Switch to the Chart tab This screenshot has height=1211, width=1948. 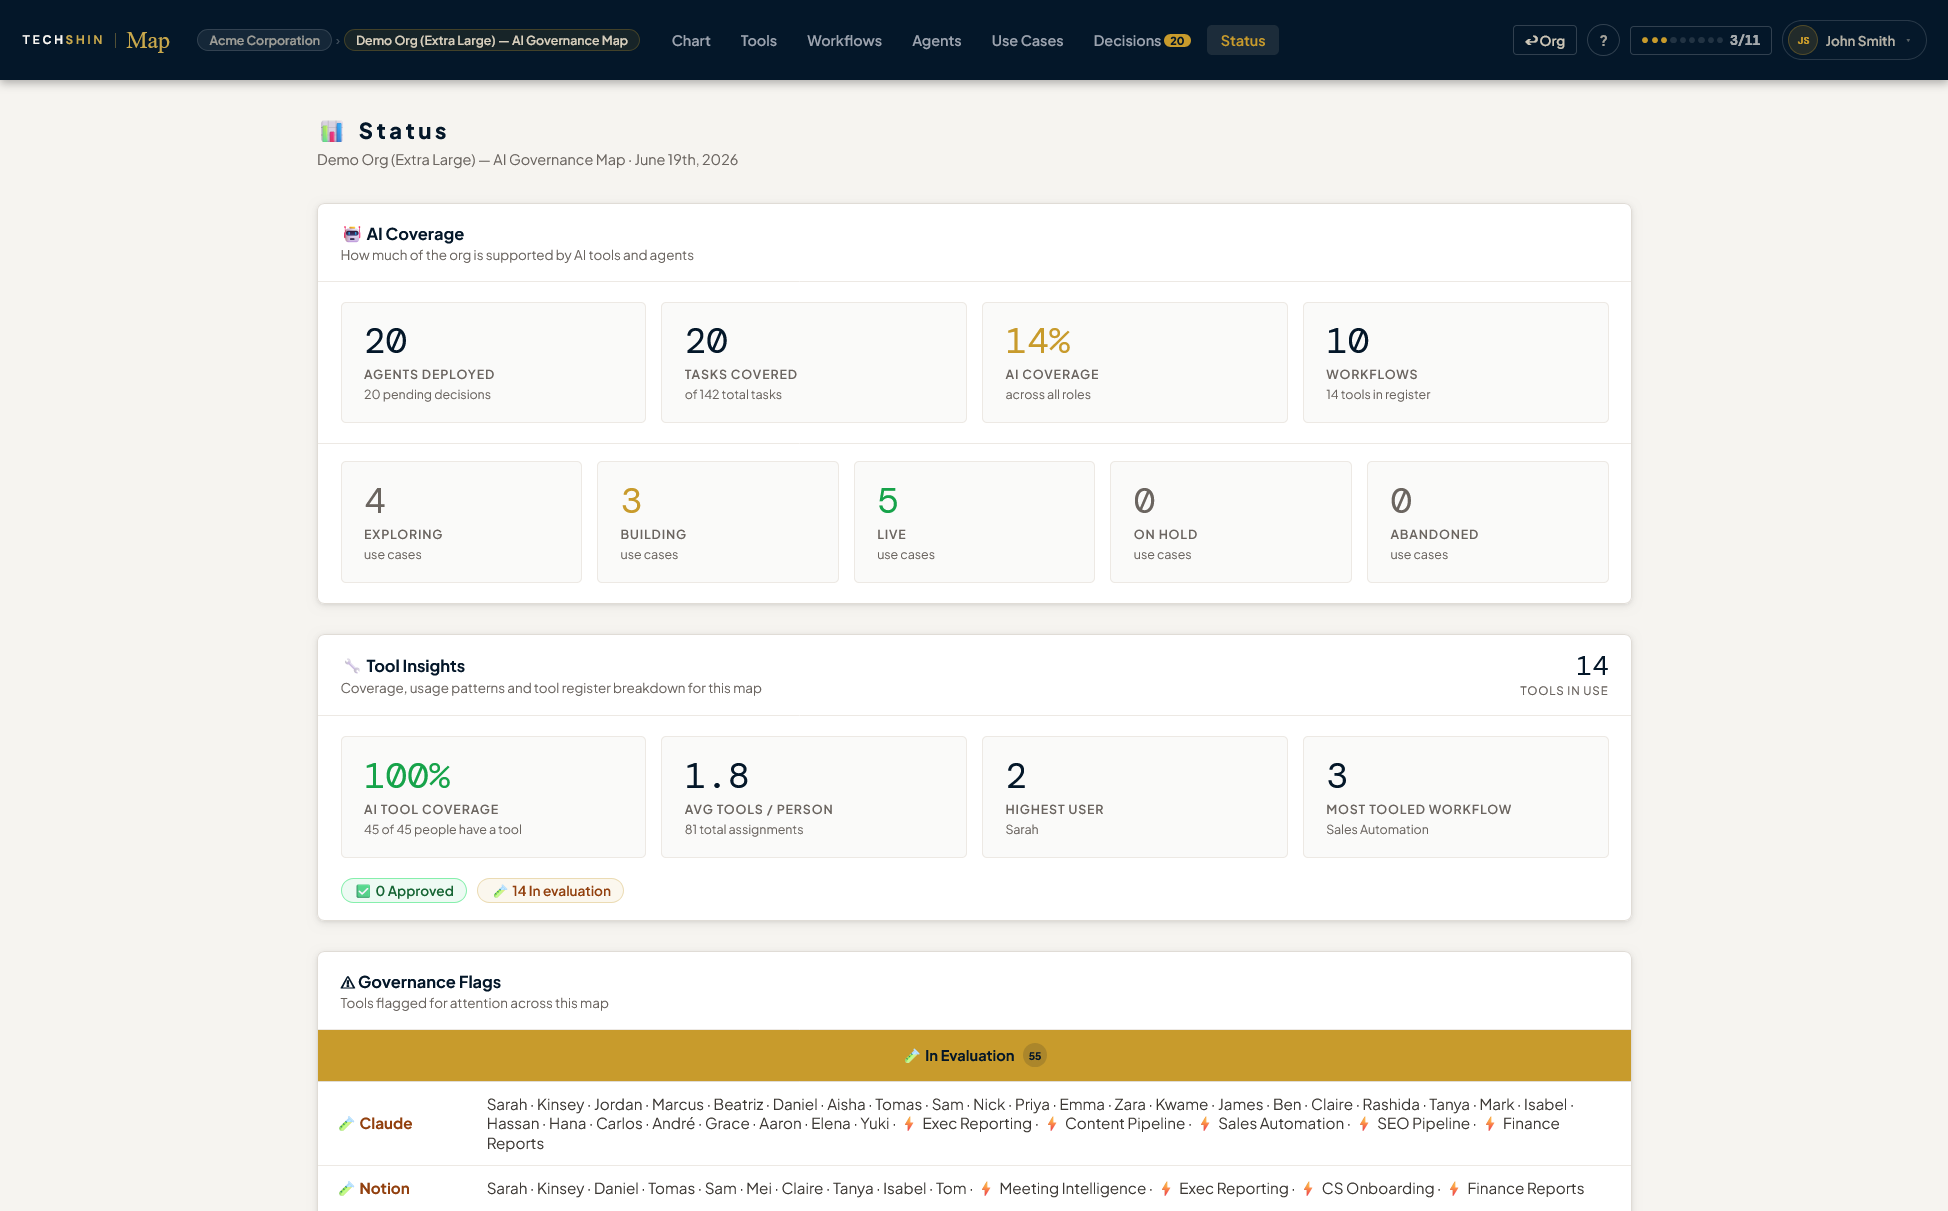point(691,41)
